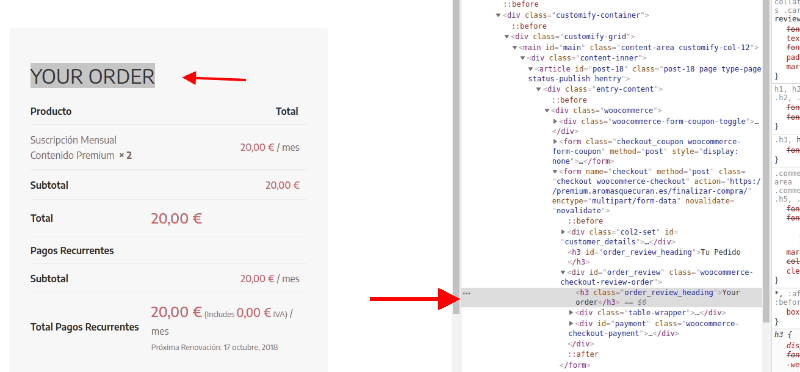Click the Total column header at right
This screenshot has height=372, width=800.
[287, 111]
